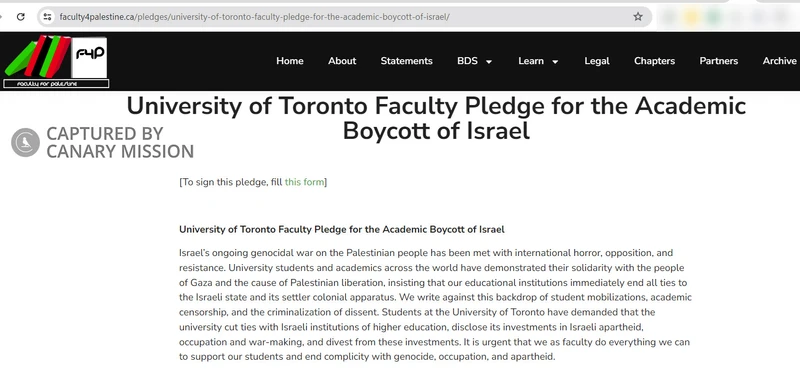Open the About menu item
The image size is (800, 374).
342,61
